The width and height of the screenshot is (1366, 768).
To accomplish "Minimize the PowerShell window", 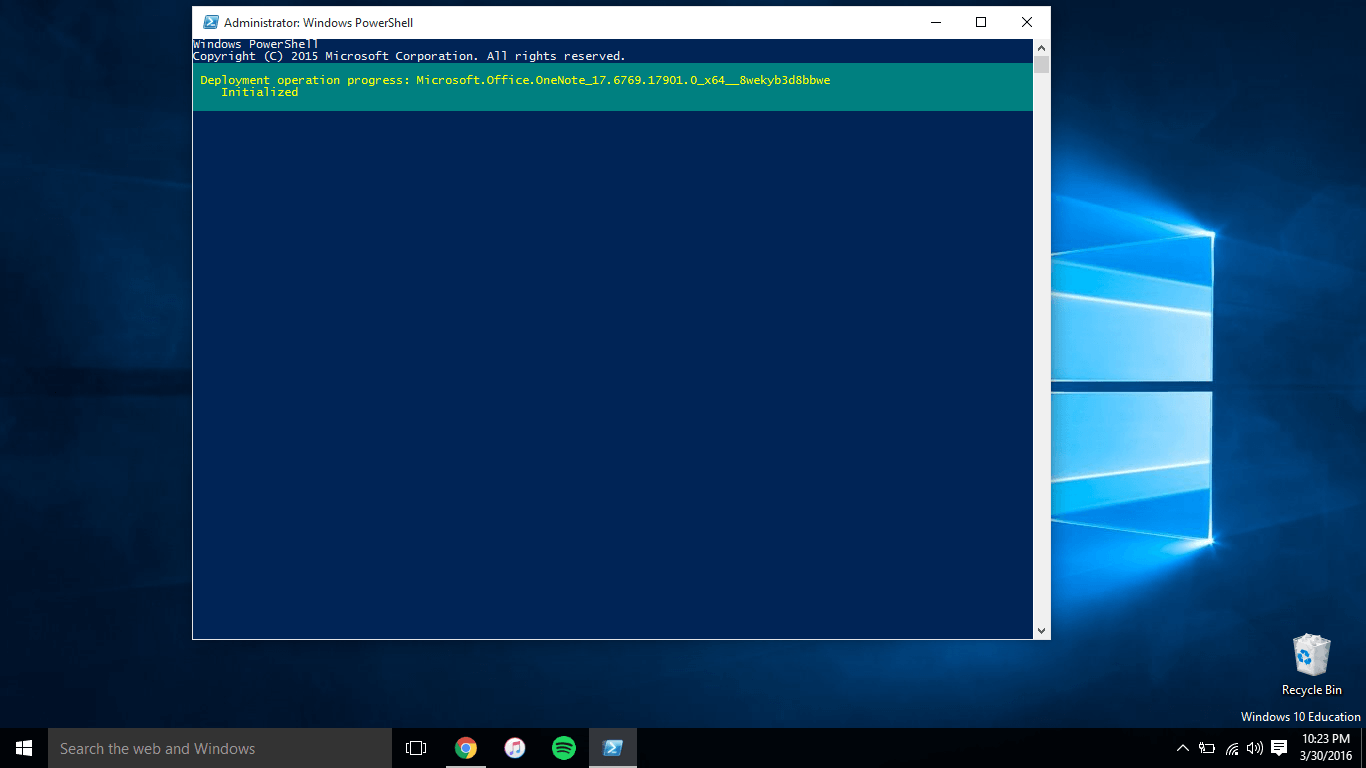I will [936, 22].
